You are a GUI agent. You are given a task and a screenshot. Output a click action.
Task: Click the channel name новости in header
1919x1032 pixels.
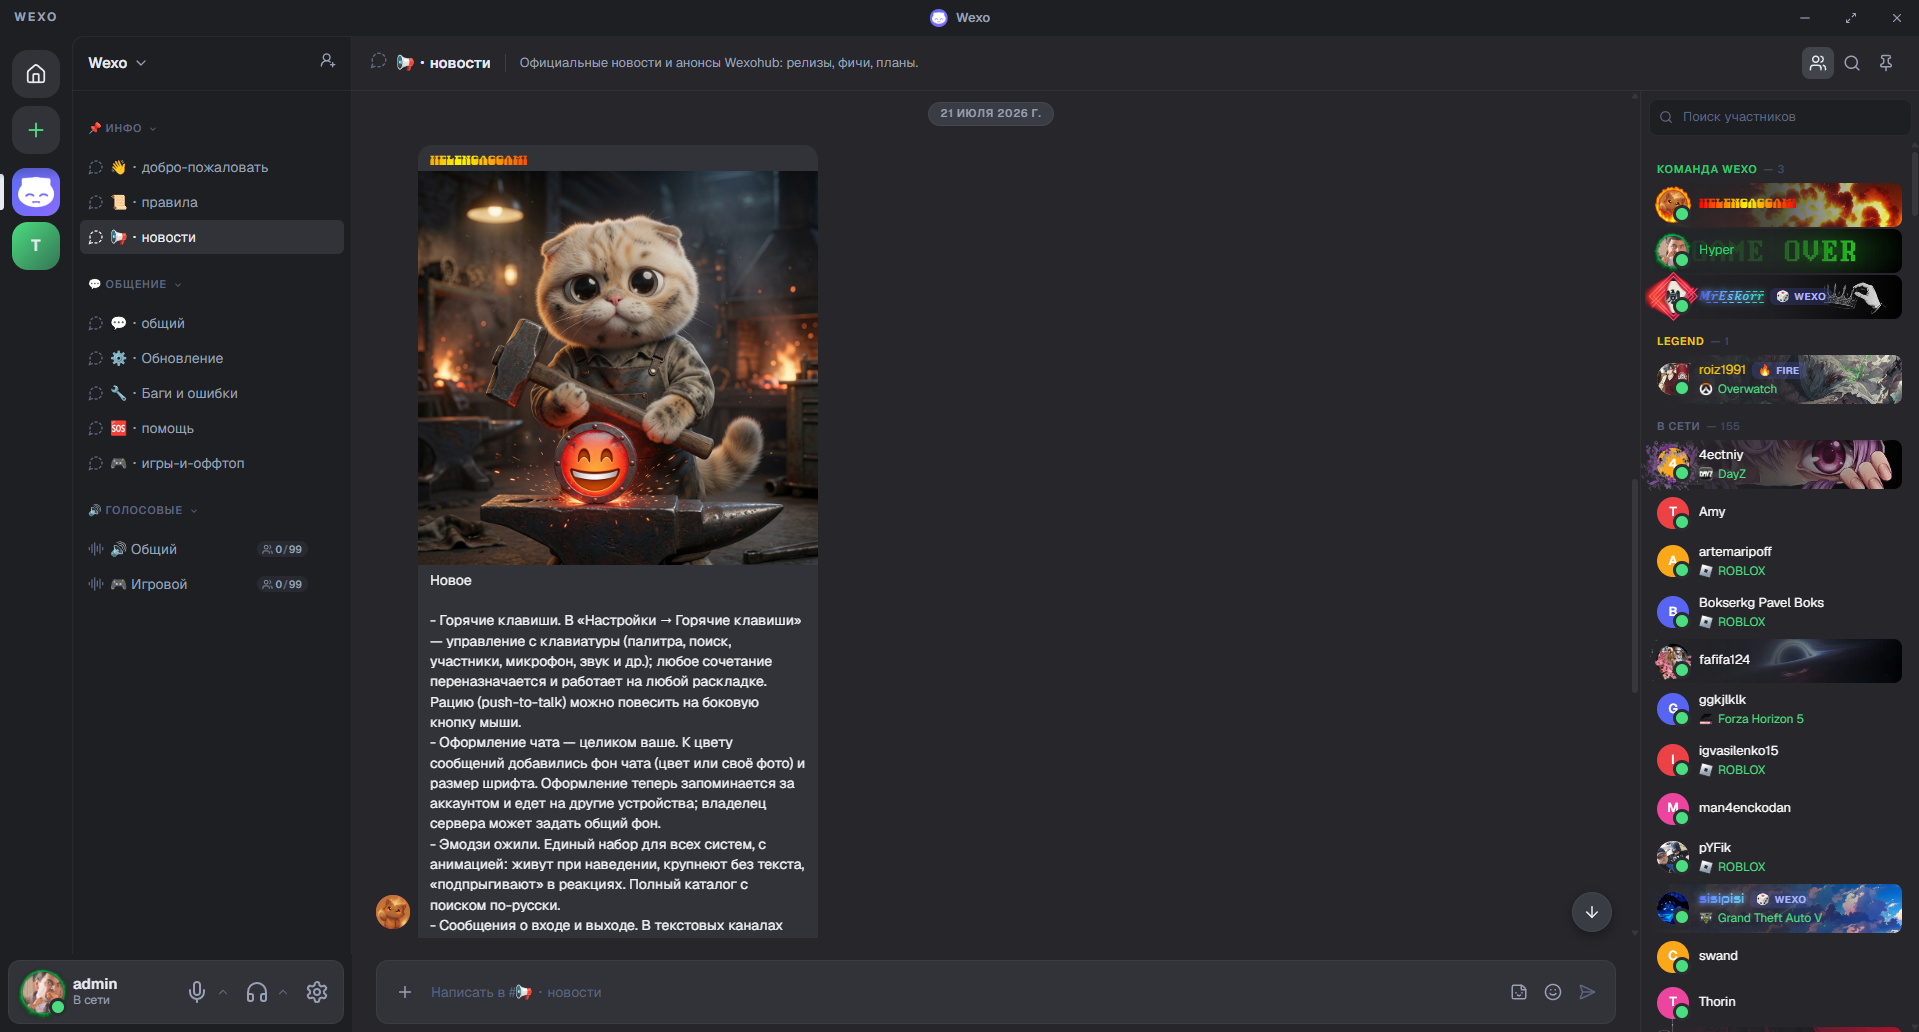(x=460, y=63)
